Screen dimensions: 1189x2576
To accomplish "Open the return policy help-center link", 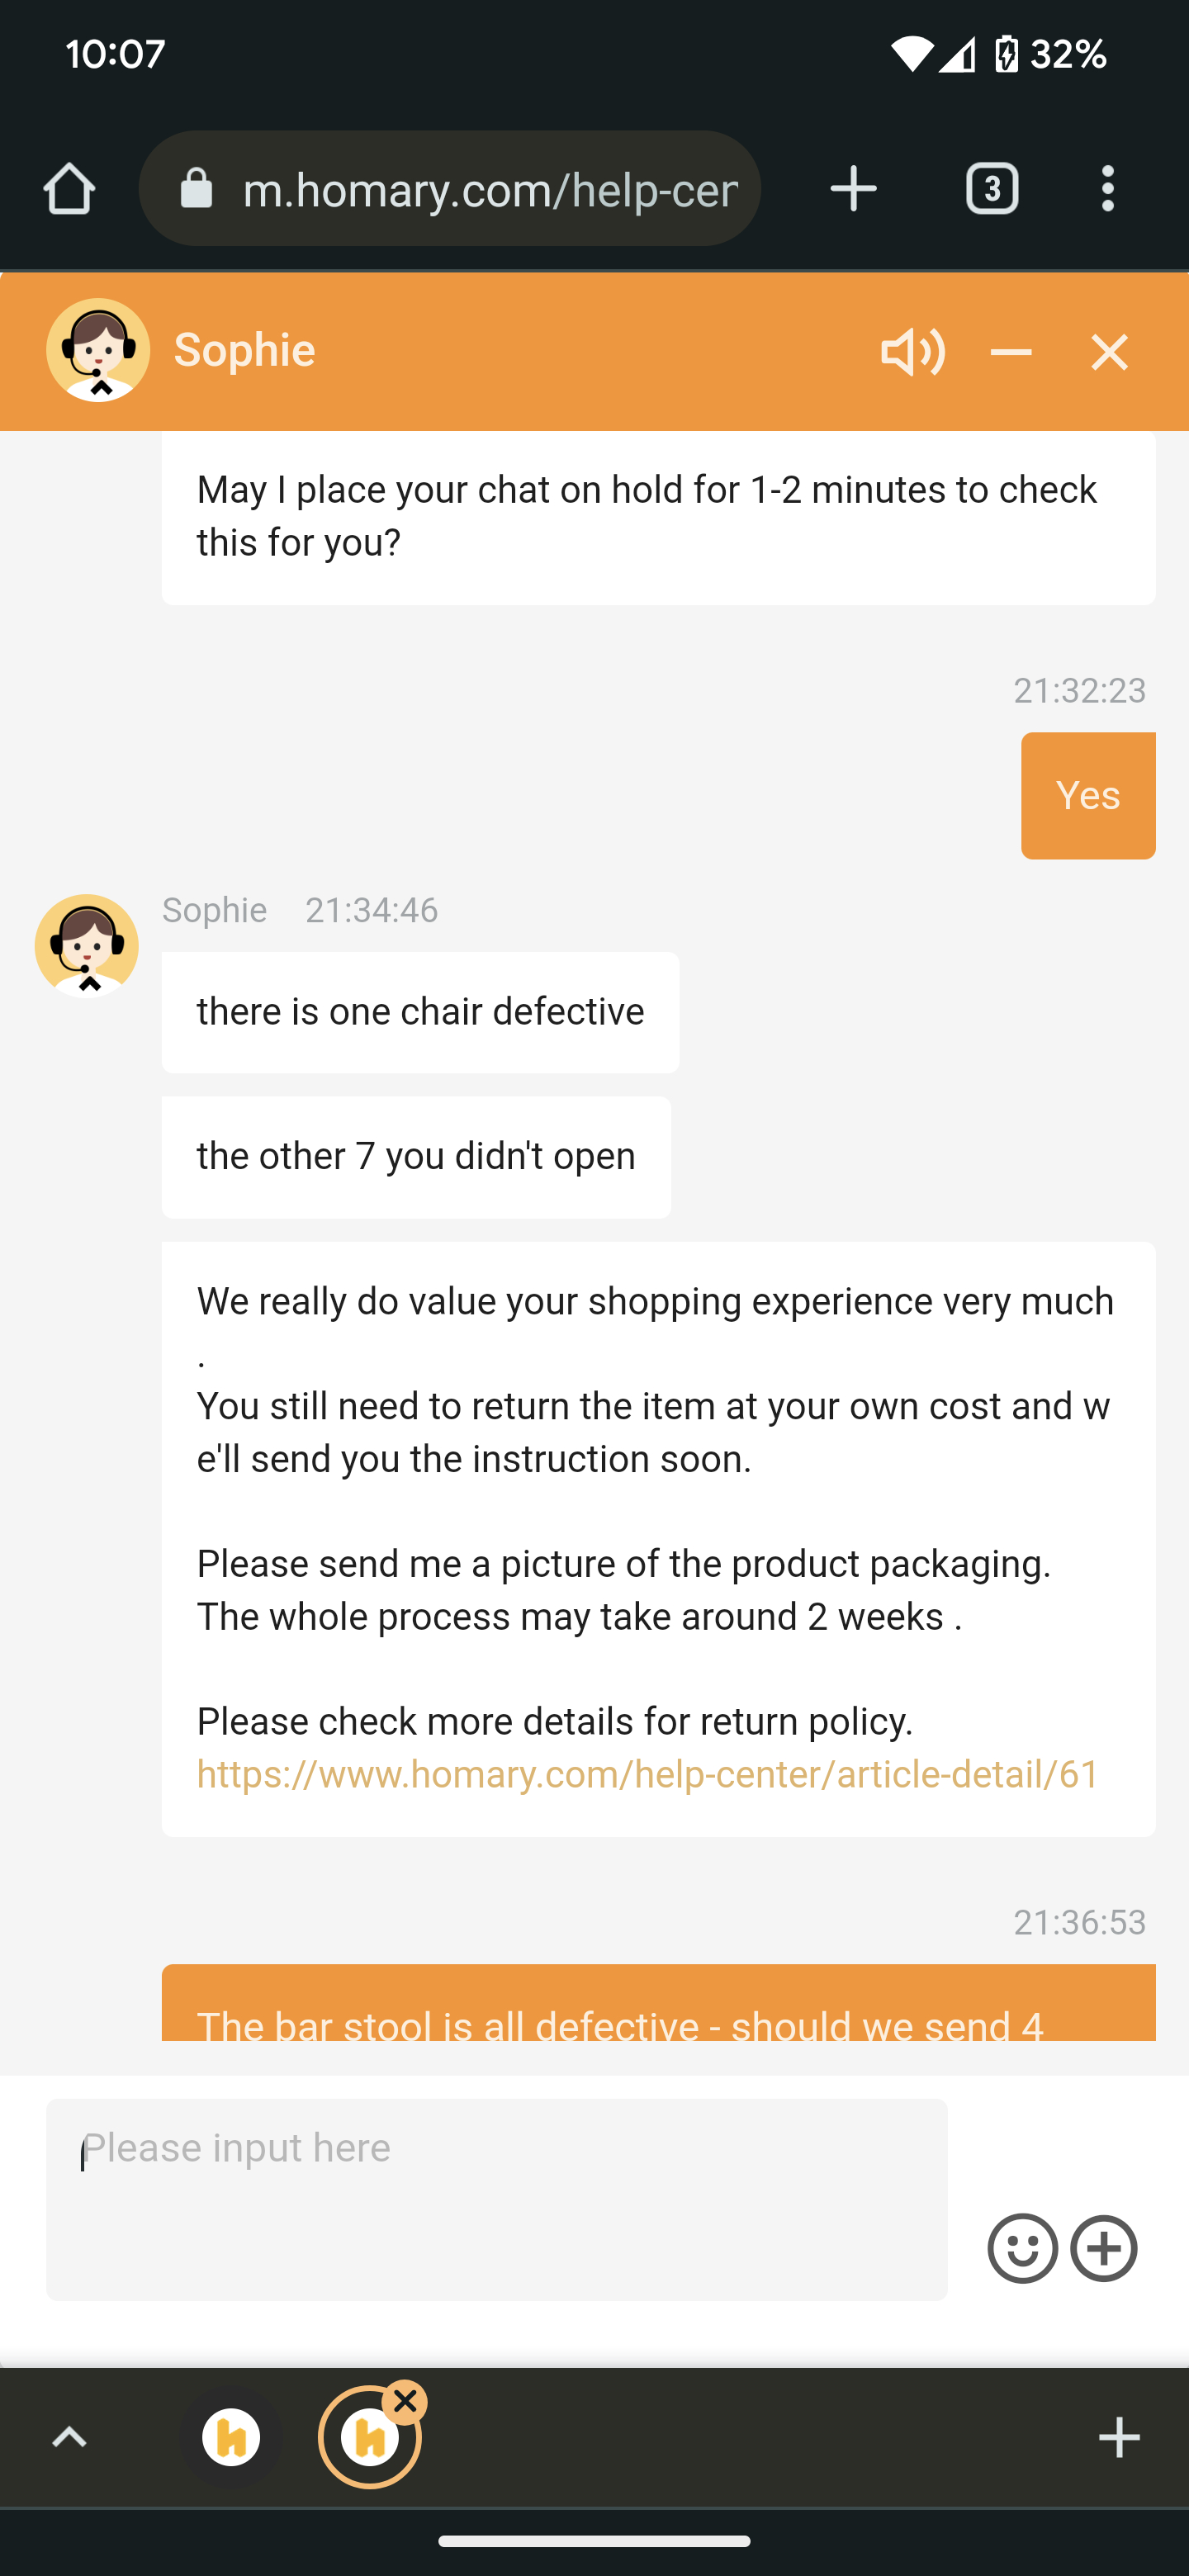I will tap(645, 1774).
